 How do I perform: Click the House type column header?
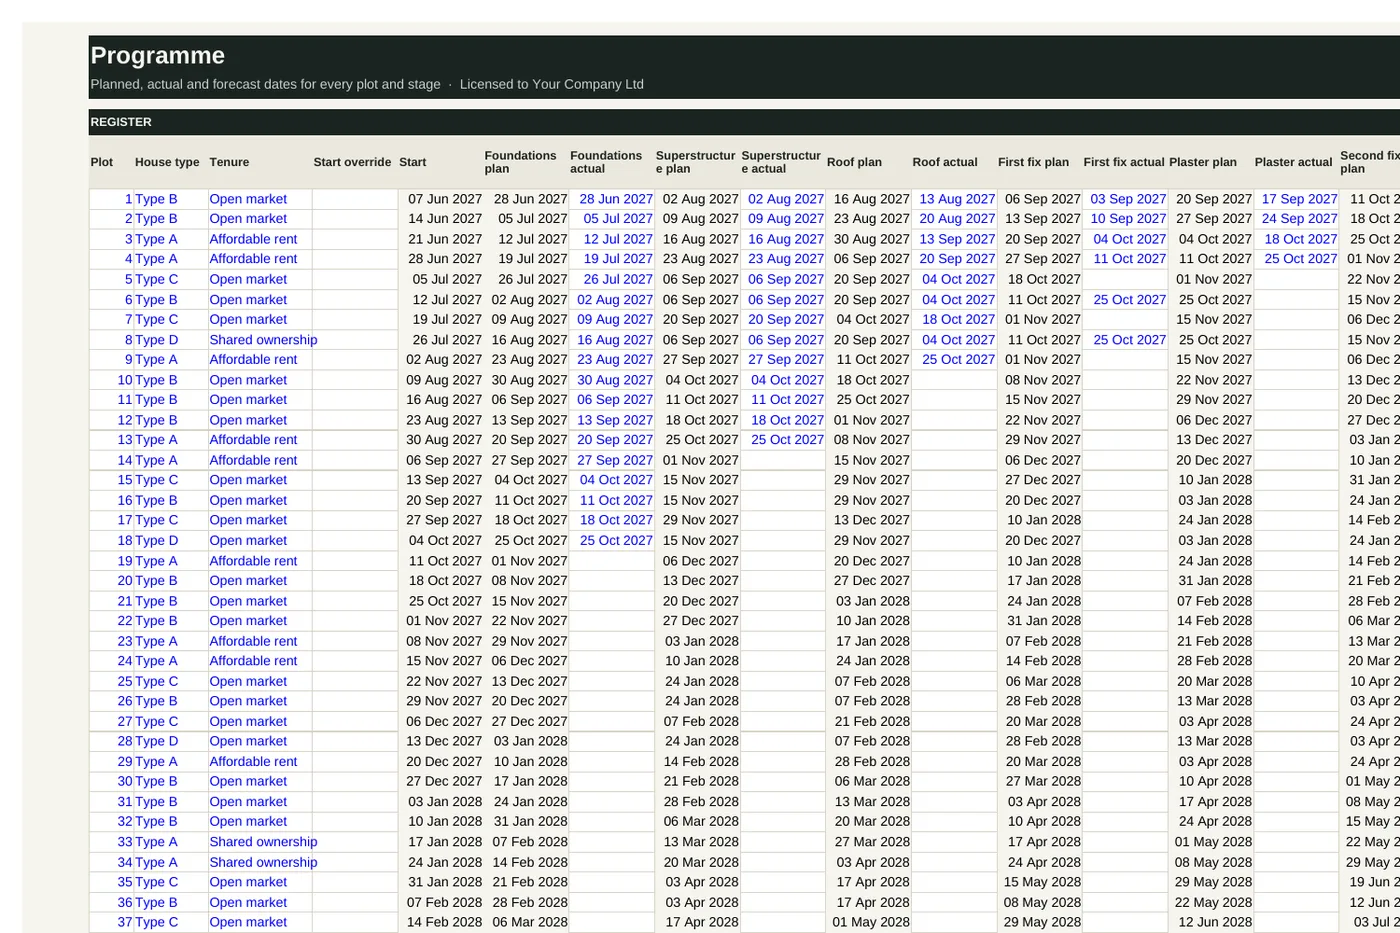tap(167, 162)
